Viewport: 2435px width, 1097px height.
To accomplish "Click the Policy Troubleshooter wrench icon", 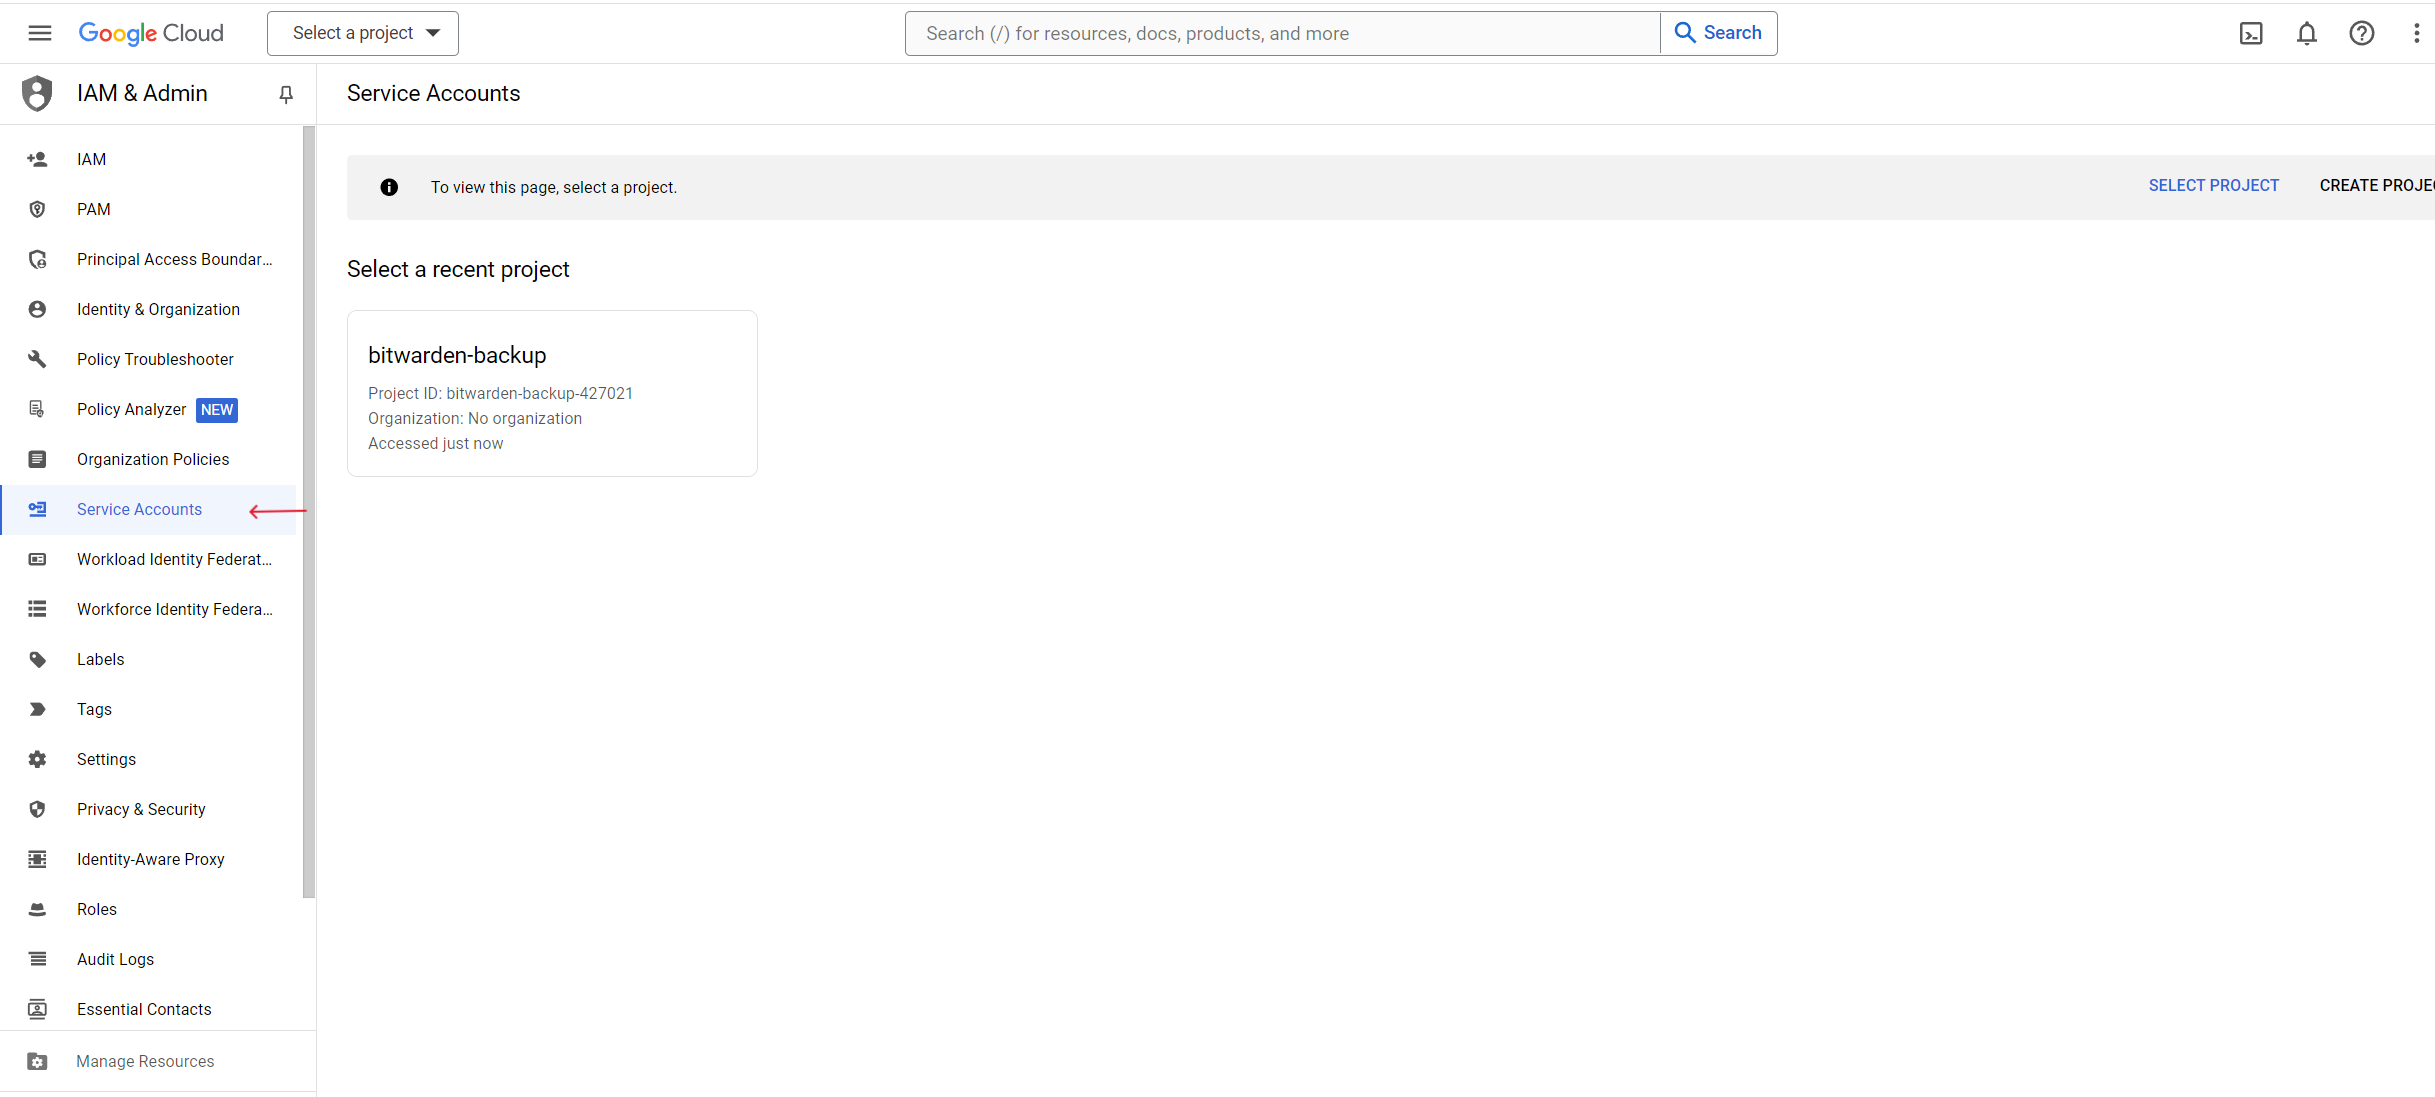I will [37, 359].
